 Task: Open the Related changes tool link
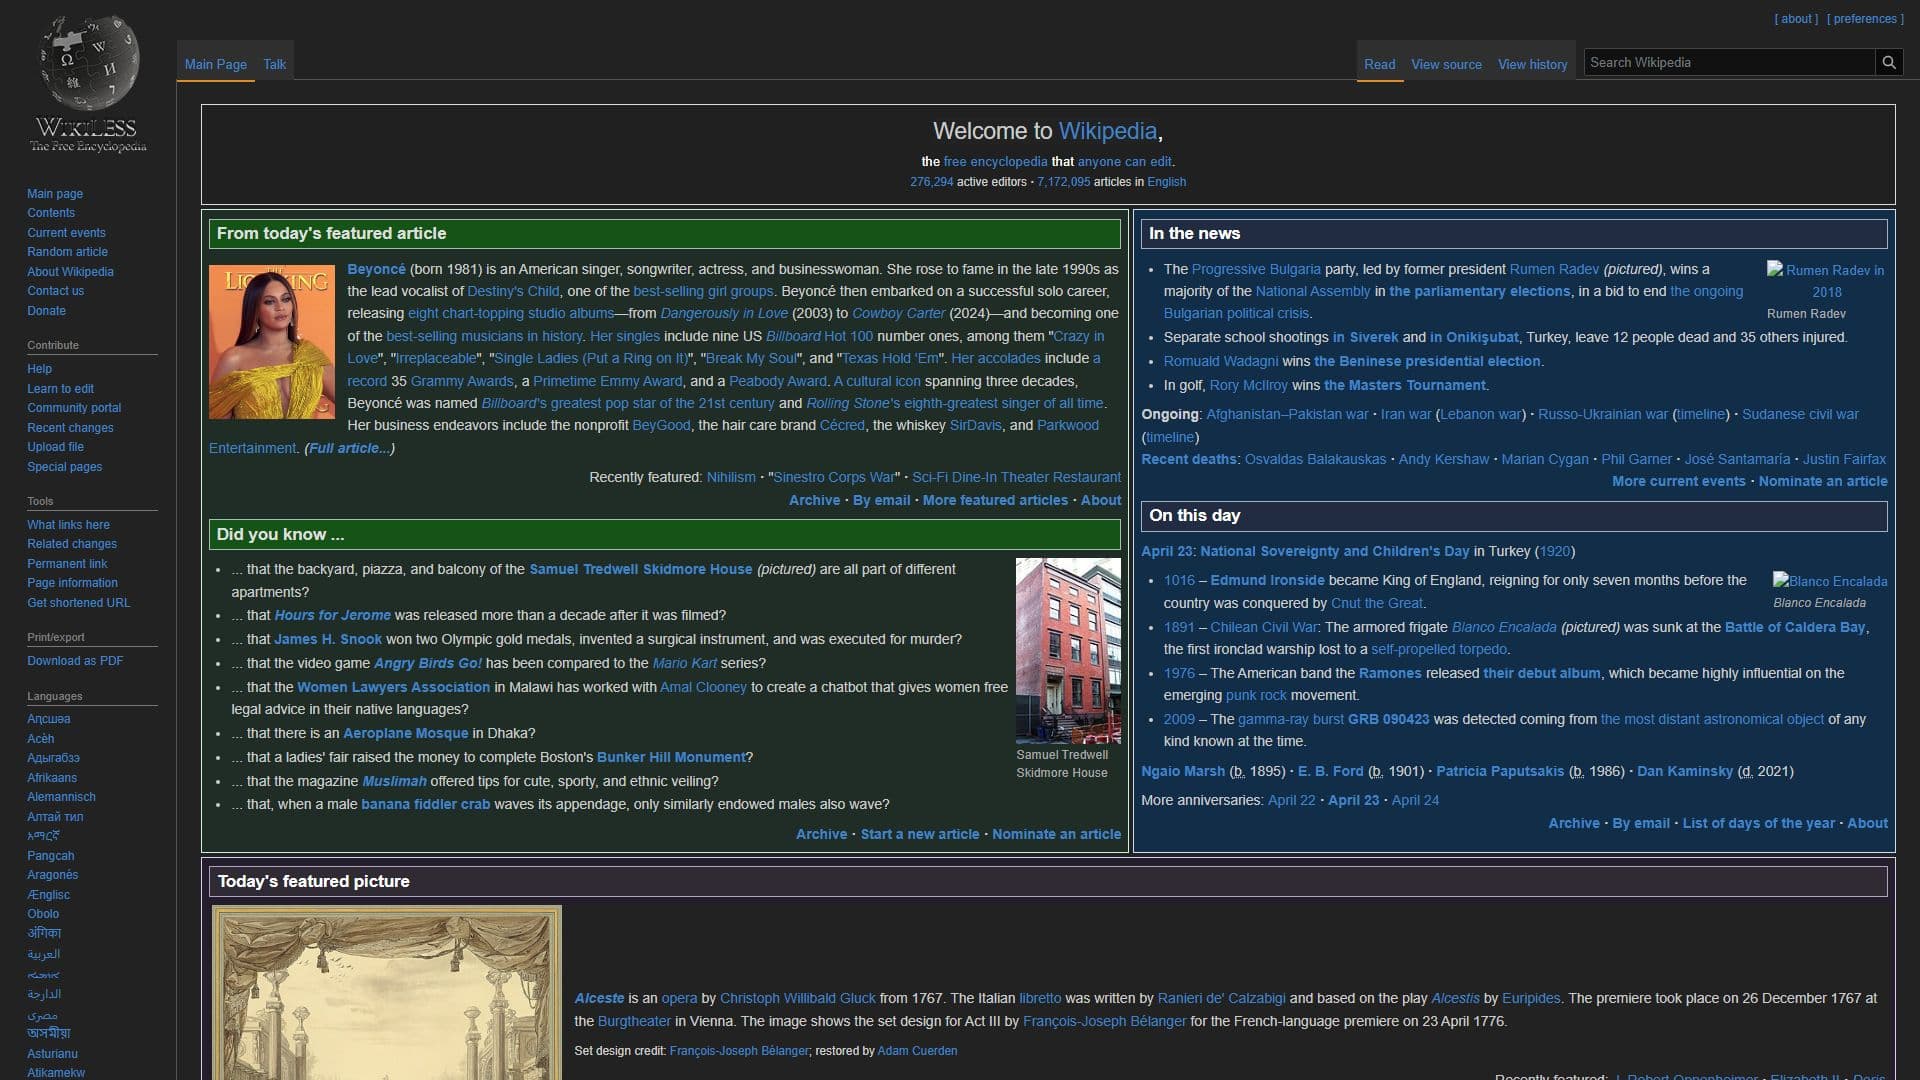point(72,544)
